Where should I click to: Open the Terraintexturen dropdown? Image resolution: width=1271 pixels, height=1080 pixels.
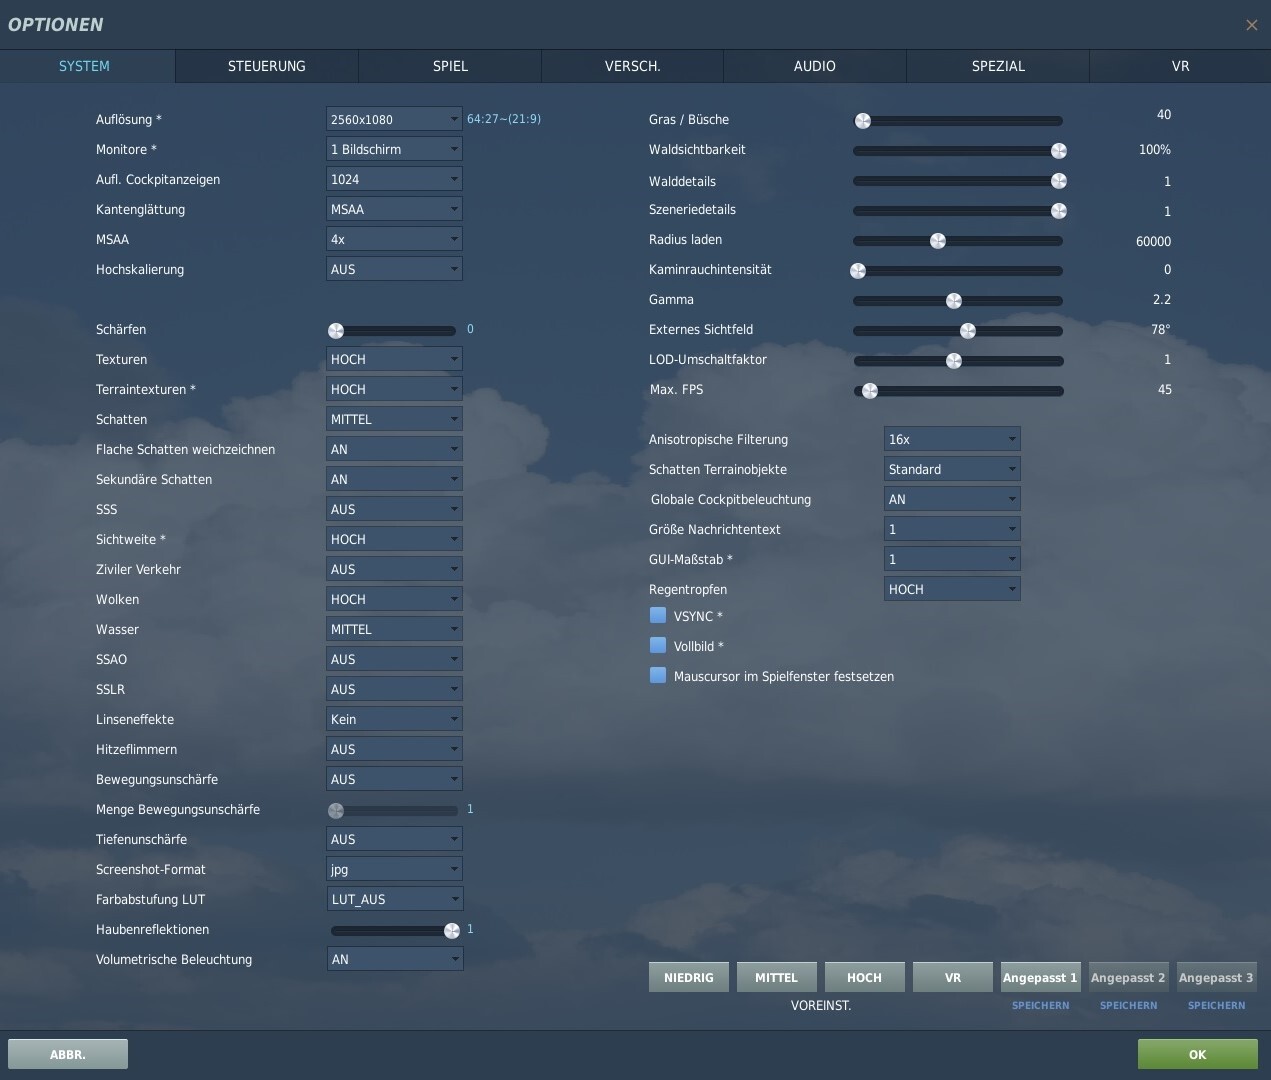point(394,389)
